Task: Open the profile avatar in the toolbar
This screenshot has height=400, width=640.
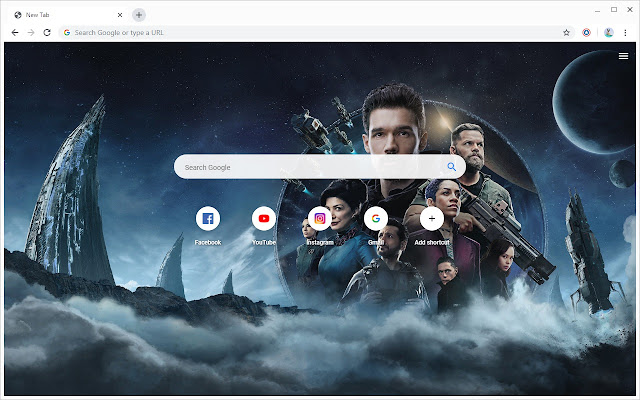Action: tap(609, 33)
